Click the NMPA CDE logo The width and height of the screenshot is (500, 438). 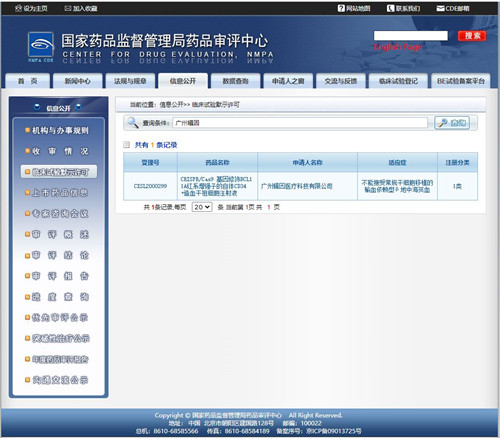(41, 47)
